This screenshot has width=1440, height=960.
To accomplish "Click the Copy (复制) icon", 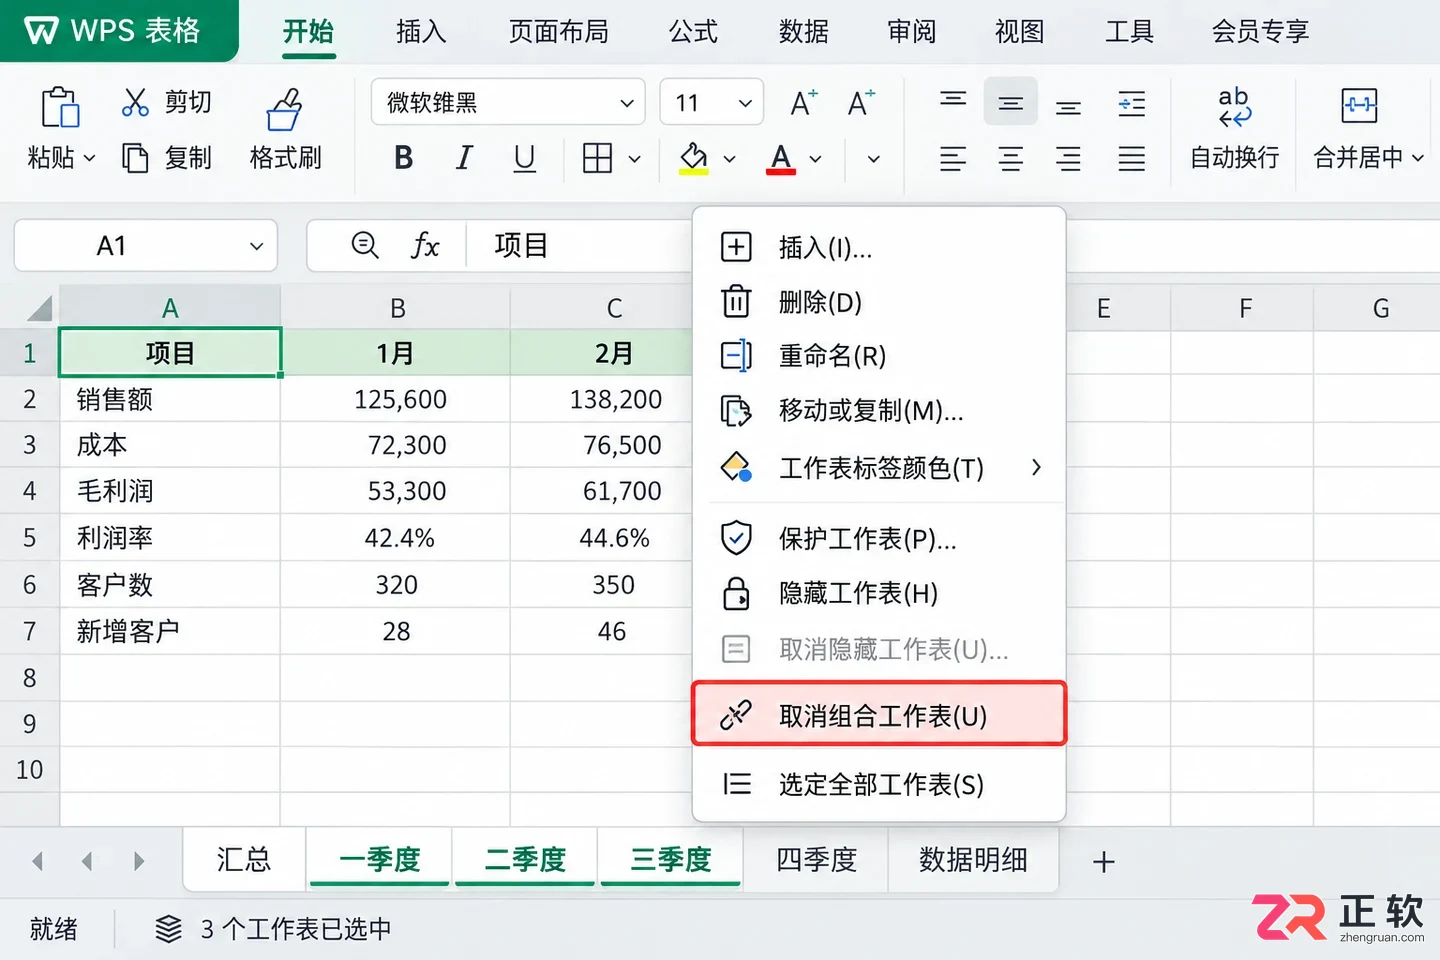I will click(135, 158).
